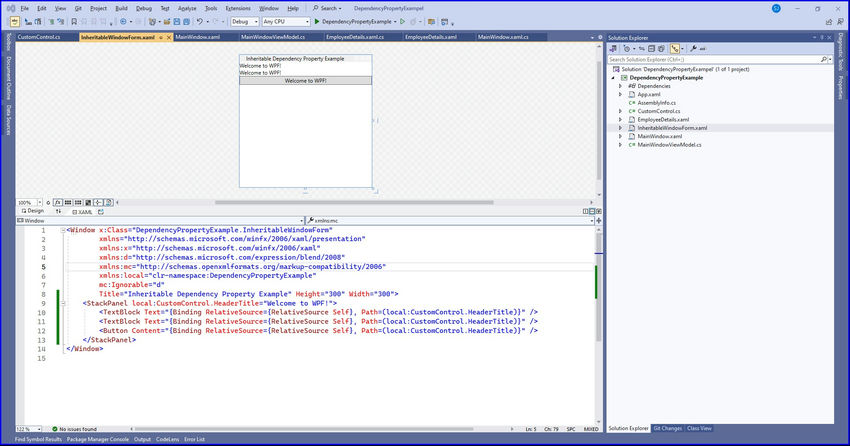This screenshot has height=446, width=850.
Task: Click the designer horizontal scrollbar
Action: tap(354, 203)
